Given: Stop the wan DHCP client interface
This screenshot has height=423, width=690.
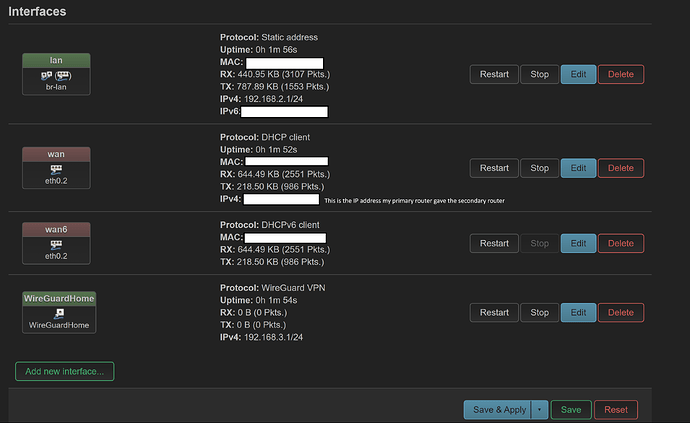Looking at the screenshot, I should 539,168.
